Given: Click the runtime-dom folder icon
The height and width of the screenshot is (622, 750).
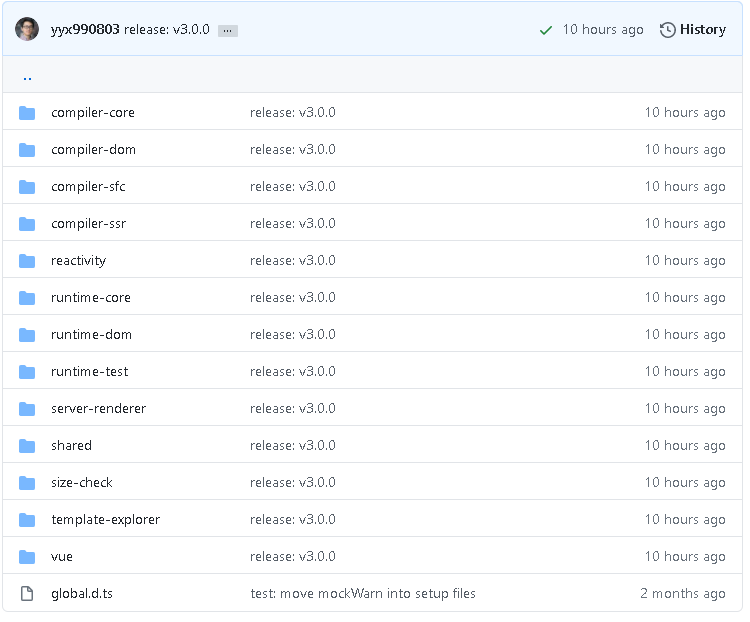Looking at the screenshot, I should pos(27,335).
